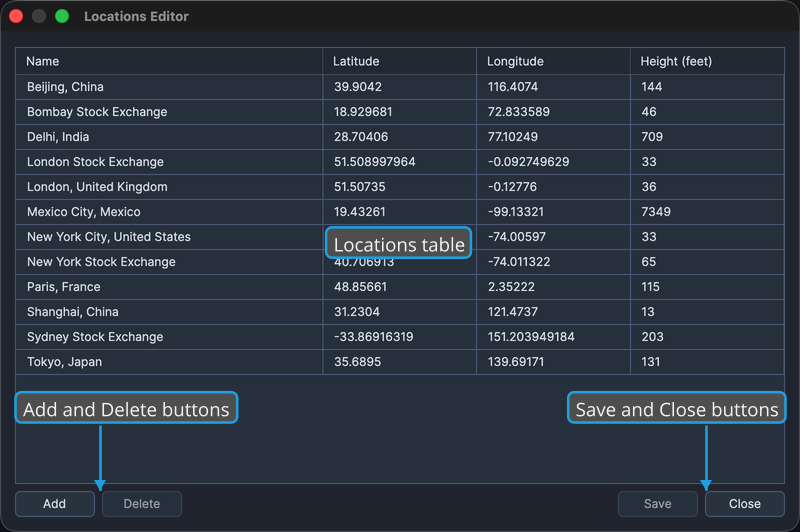Screen dimensions: 800x532
Task: Maximize window with green title bar button
Action: pyautogui.click(x=62, y=16)
